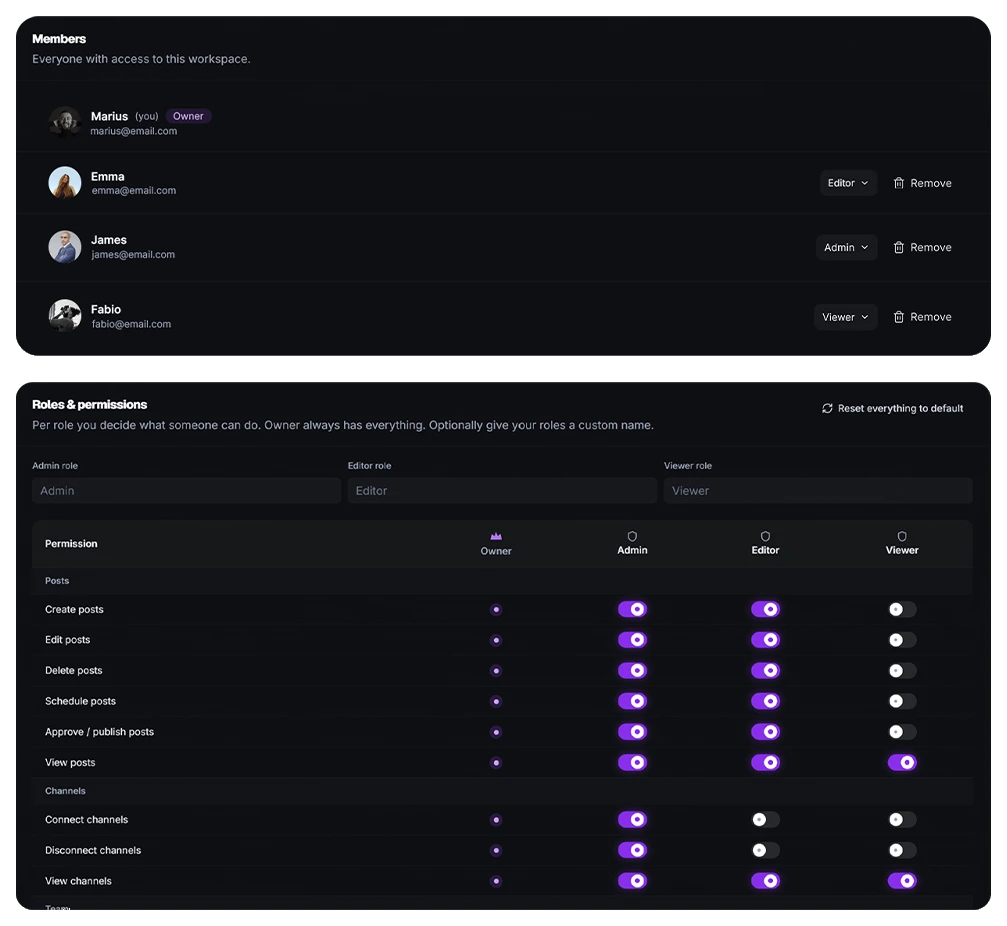The height and width of the screenshot is (926, 1007).
Task: Disable View channels for Viewer
Action: click(x=902, y=881)
